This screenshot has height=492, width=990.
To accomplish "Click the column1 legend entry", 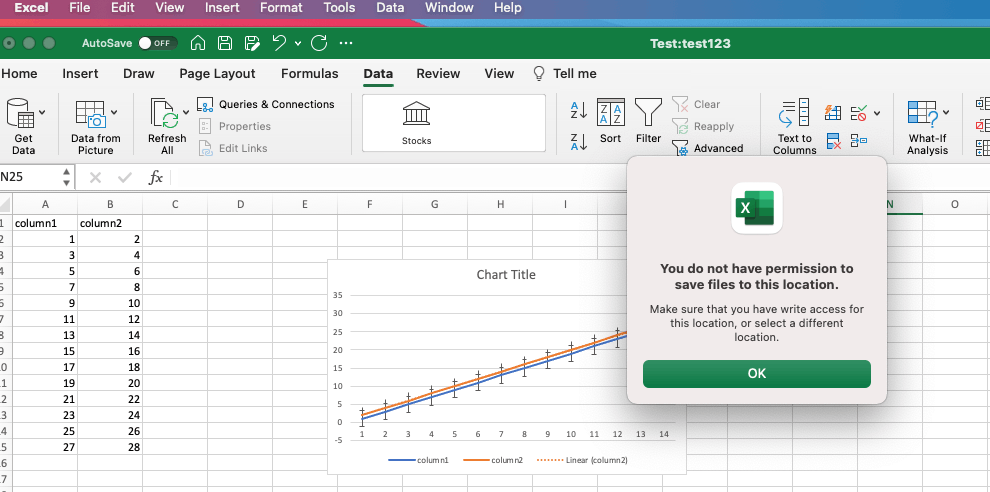I will point(418,460).
